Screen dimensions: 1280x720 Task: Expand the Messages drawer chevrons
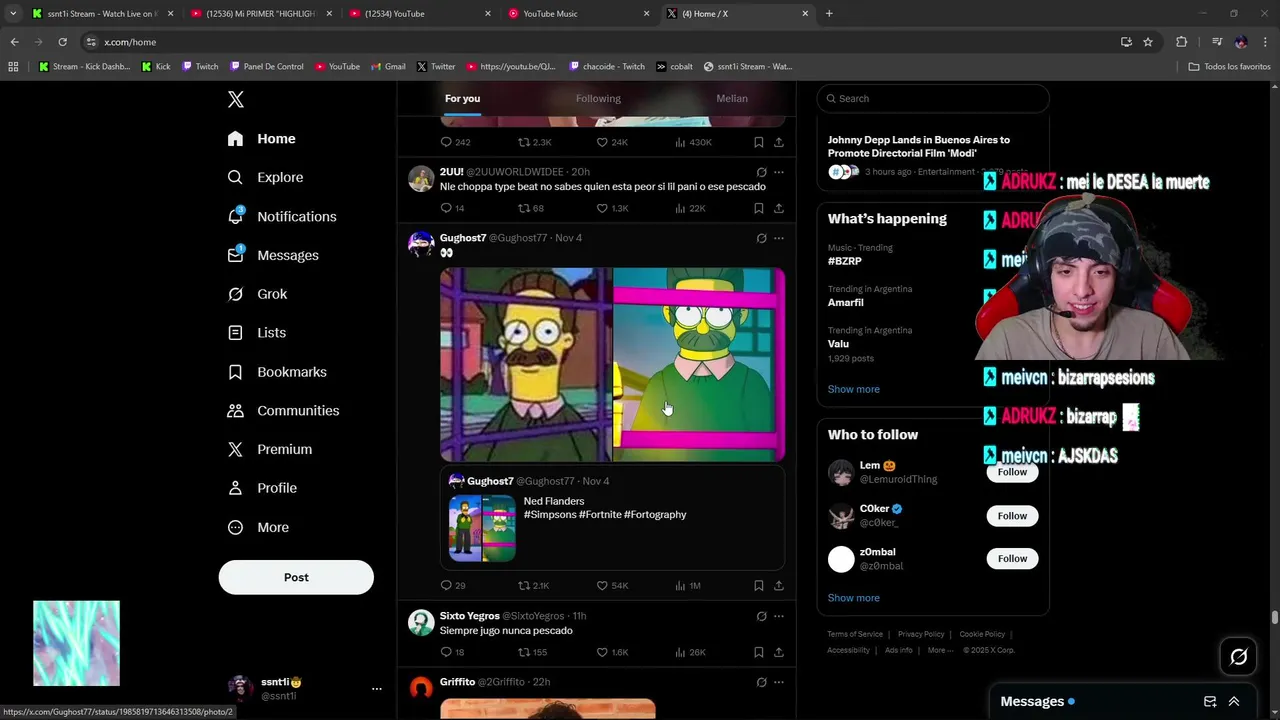click(x=1234, y=702)
